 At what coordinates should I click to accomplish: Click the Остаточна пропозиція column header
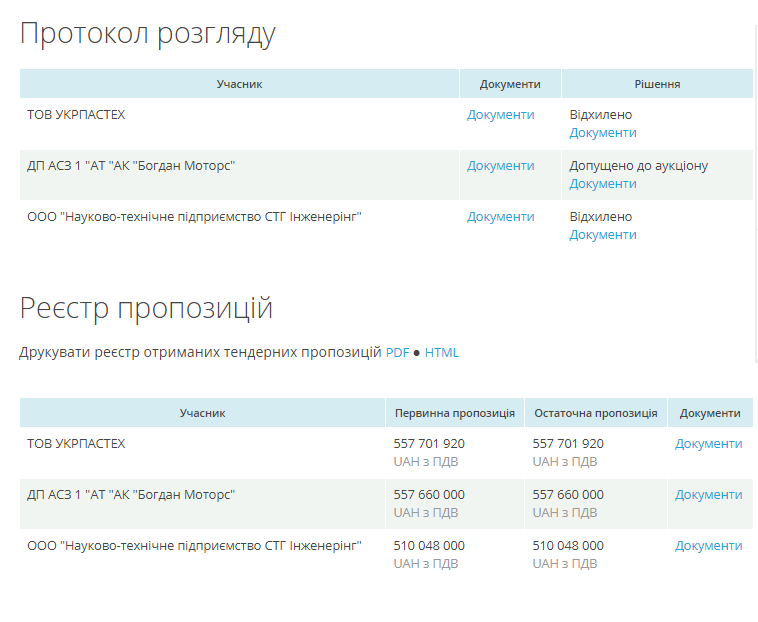click(595, 413)
